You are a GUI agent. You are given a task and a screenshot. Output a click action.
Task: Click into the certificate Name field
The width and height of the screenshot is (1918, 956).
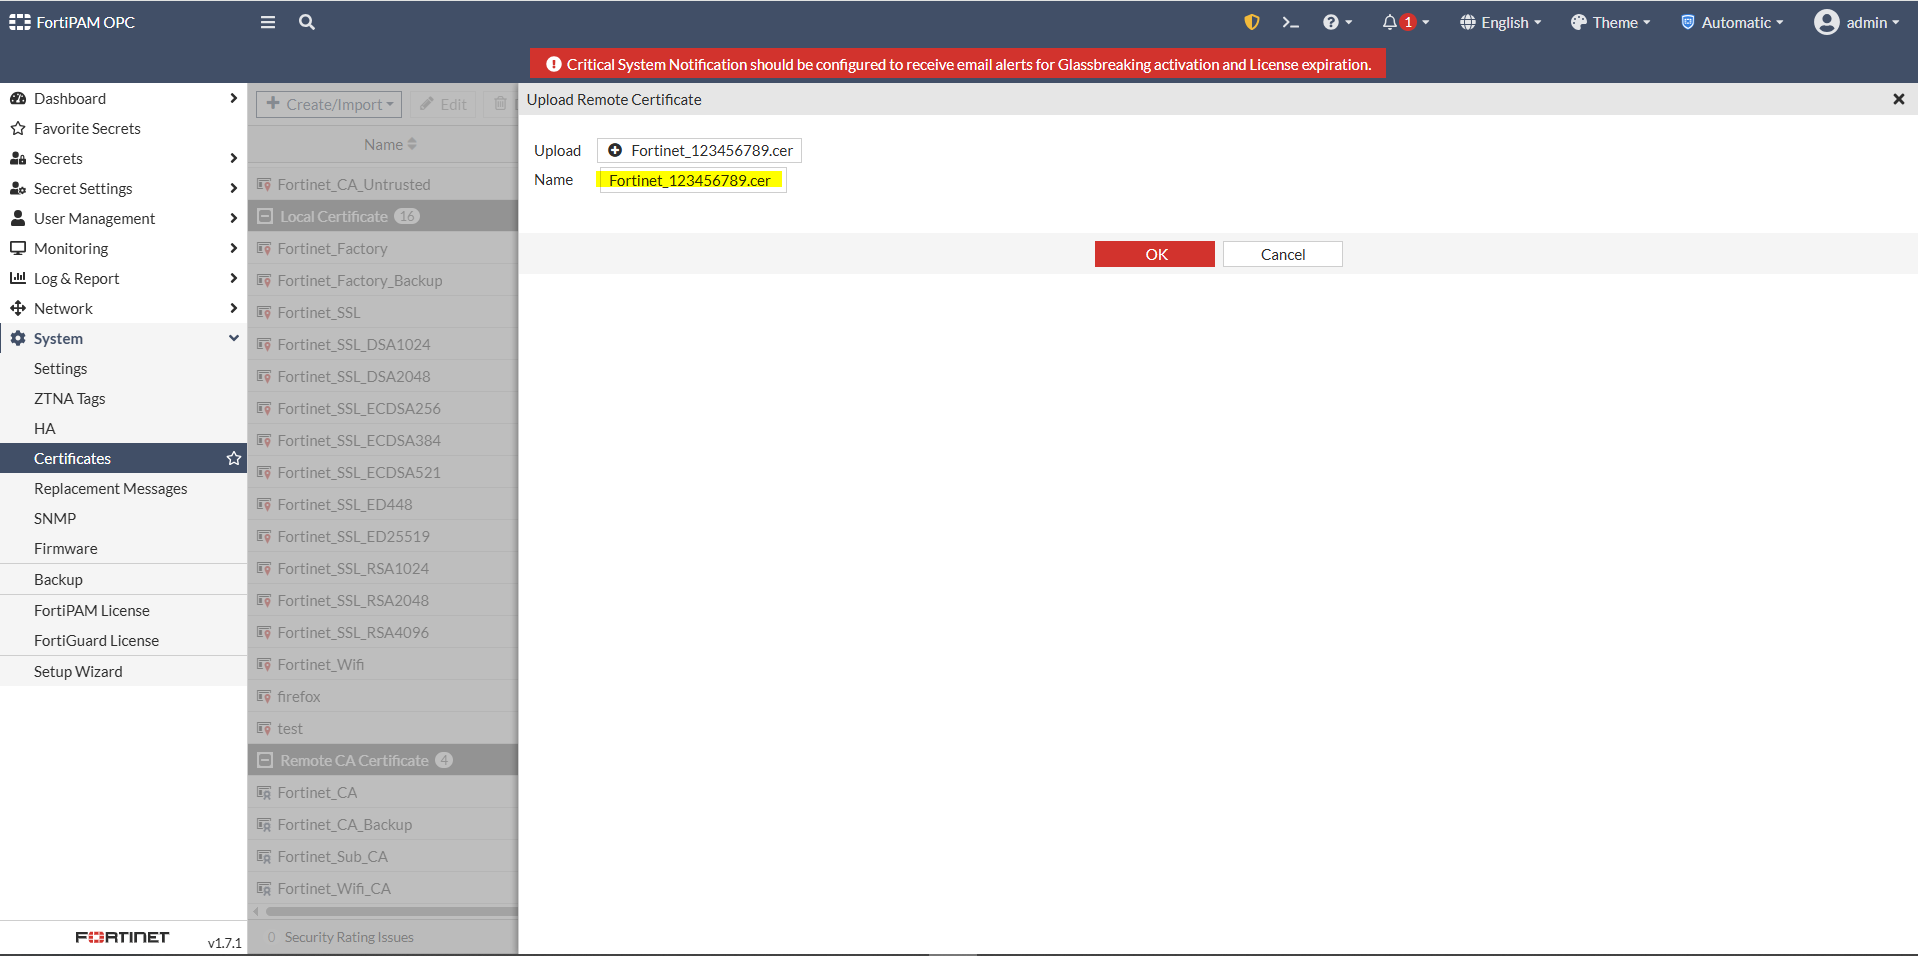(692, 180)
